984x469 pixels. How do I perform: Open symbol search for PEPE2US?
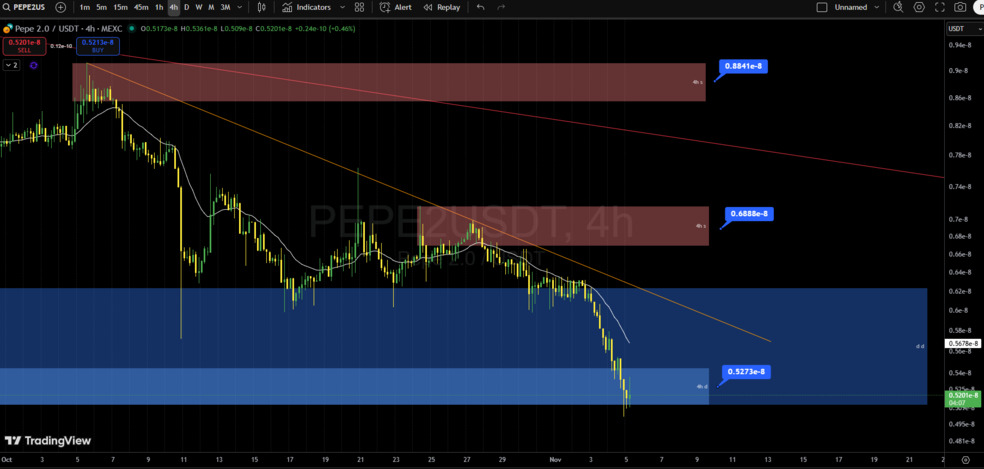pyautogui.click(x=28, y=7)
